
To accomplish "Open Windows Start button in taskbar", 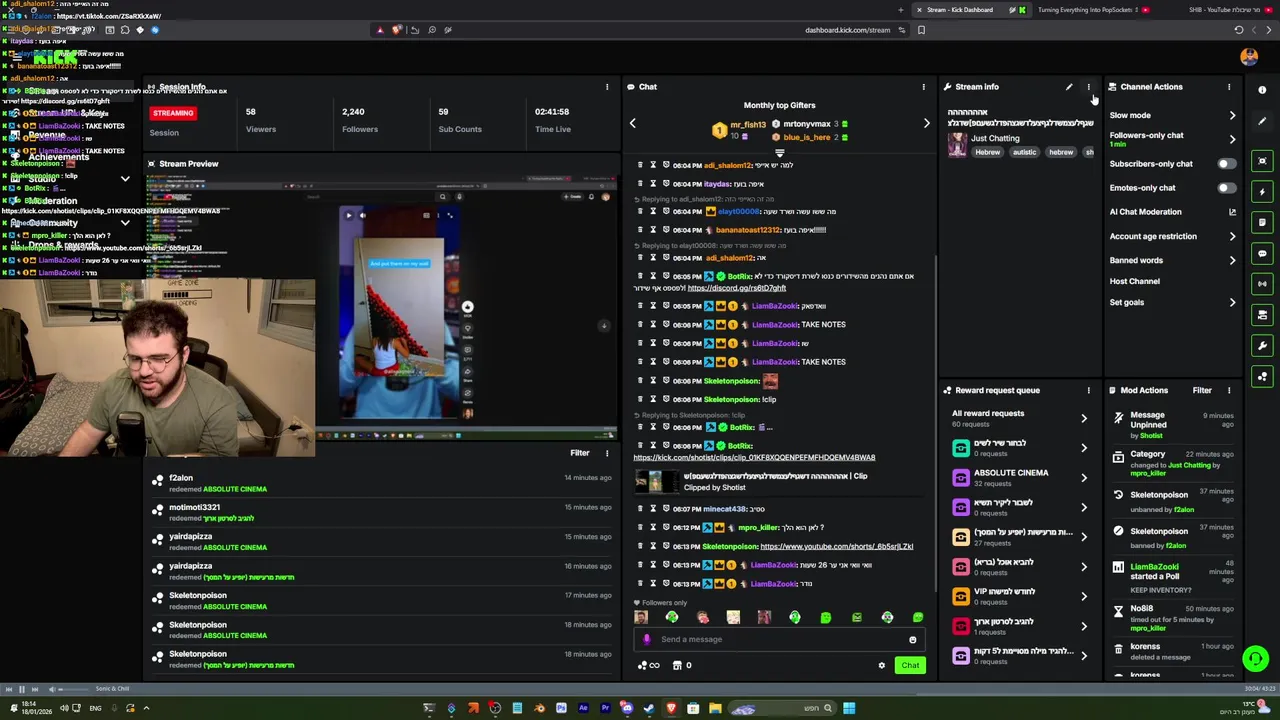I will pyautogui.click(x=848, y=709).
